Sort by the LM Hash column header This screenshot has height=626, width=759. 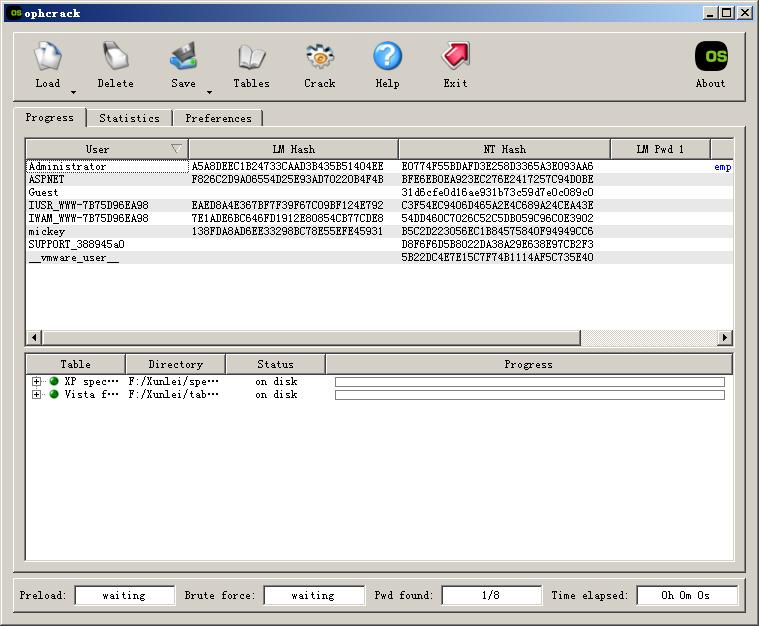click(x=293, y=149)
